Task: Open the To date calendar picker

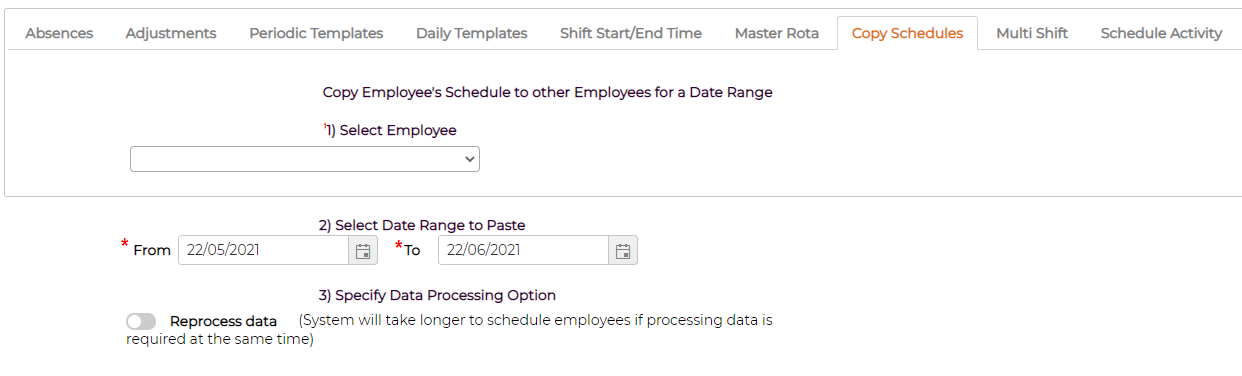Action: pyautogui.click(x=623, y=250)
